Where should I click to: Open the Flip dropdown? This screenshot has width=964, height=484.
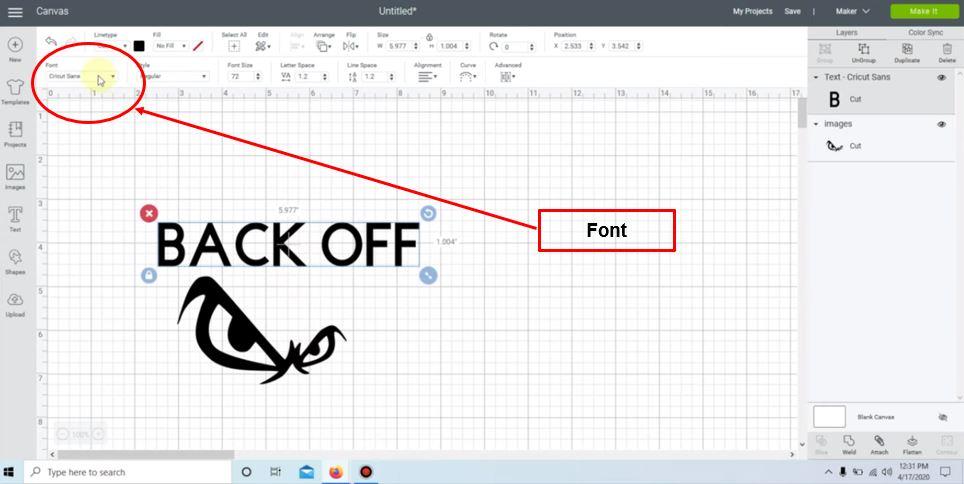351,46
